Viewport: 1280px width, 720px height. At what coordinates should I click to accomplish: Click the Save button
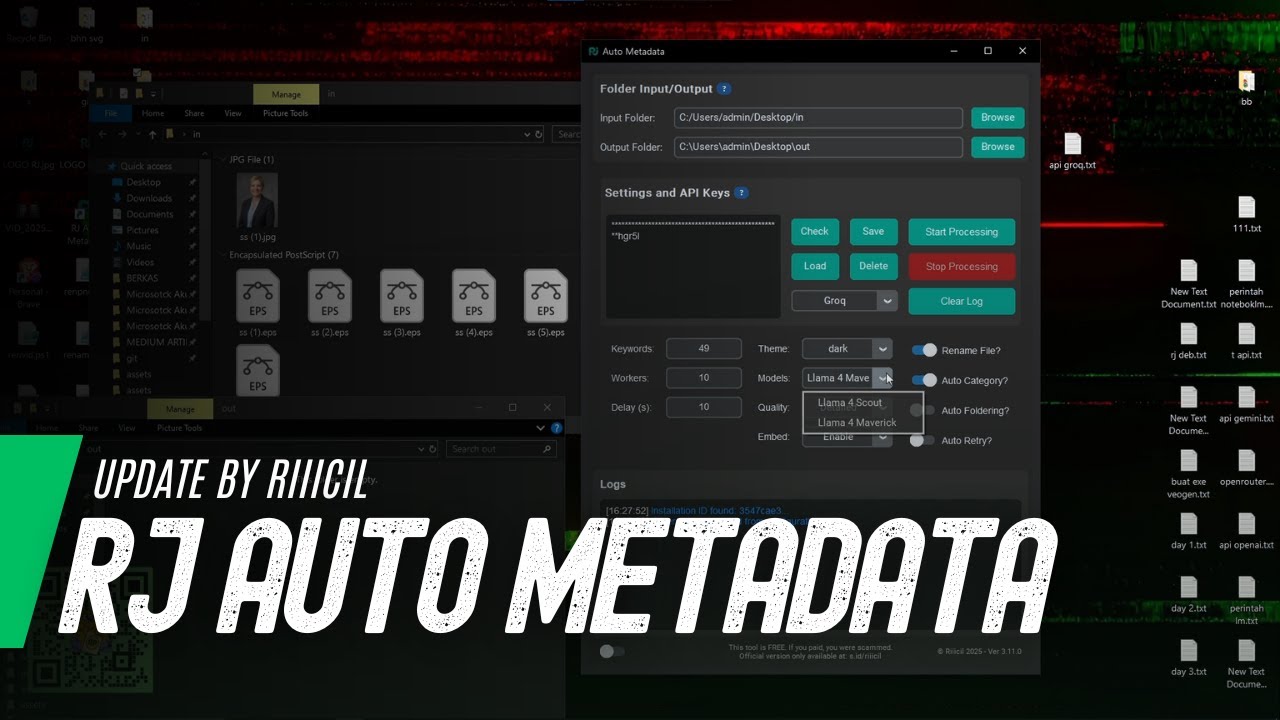pos(873,231)
